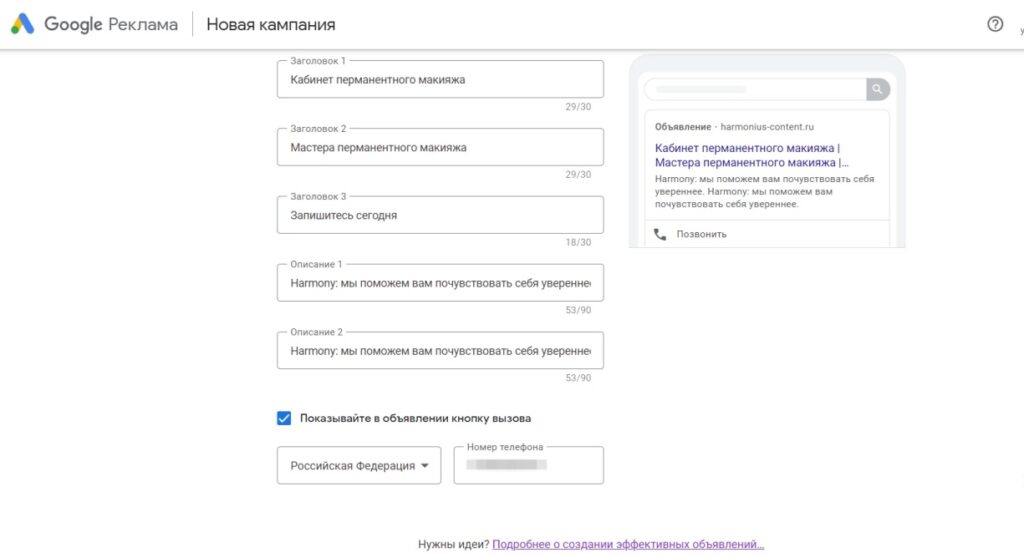Focus the Описание 1 text field
Image resolution: width=1024 pixels, height=558 pixels.
440,283
